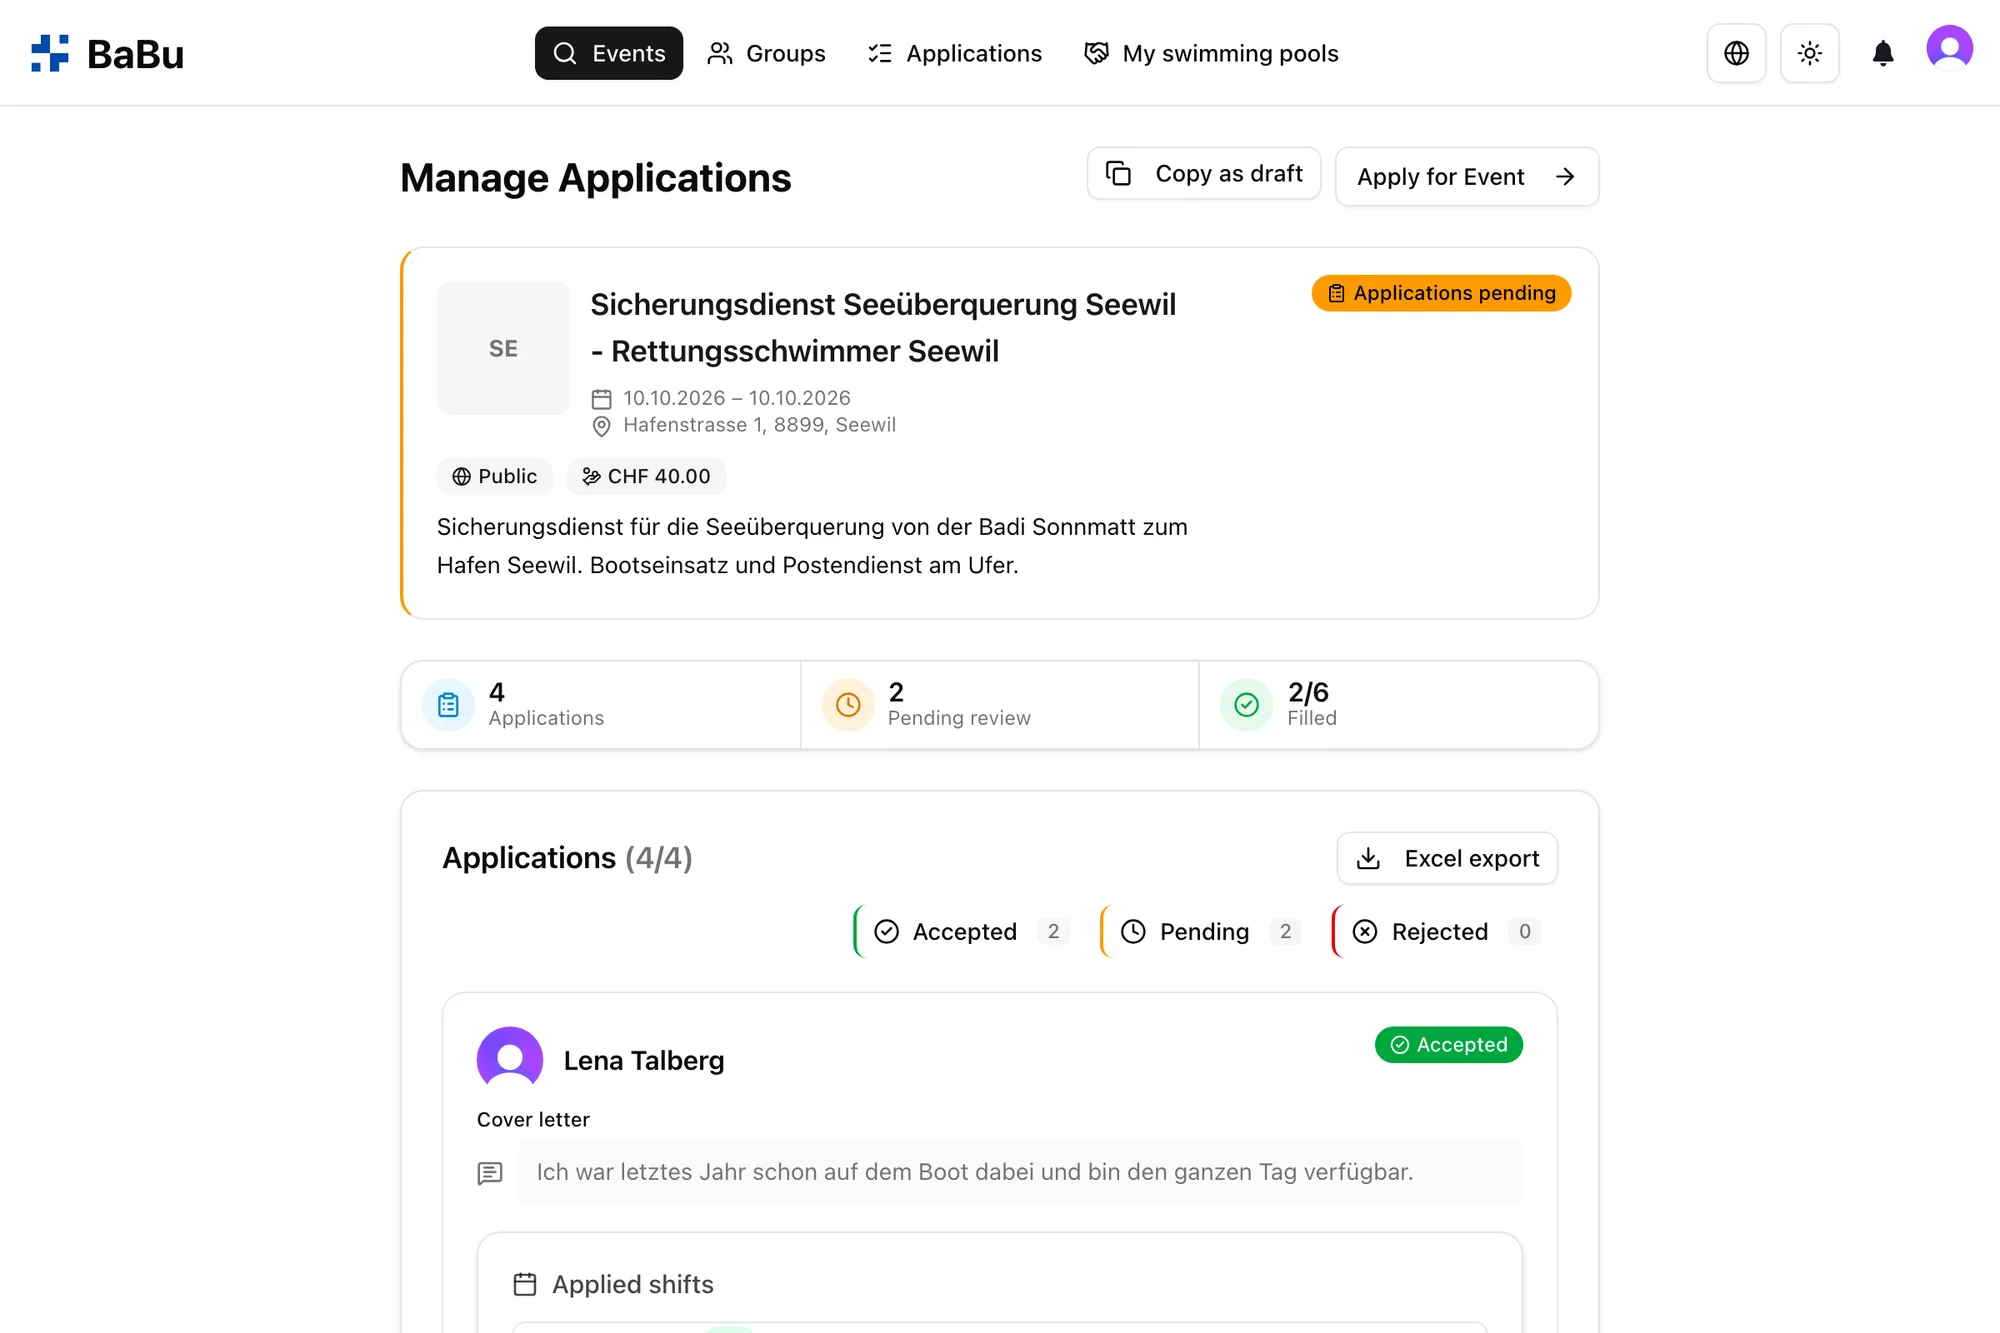The height and width of the screenshot is (1333, 2000).
Task: Click the cover letter message icon
Action: (490, 1173)
